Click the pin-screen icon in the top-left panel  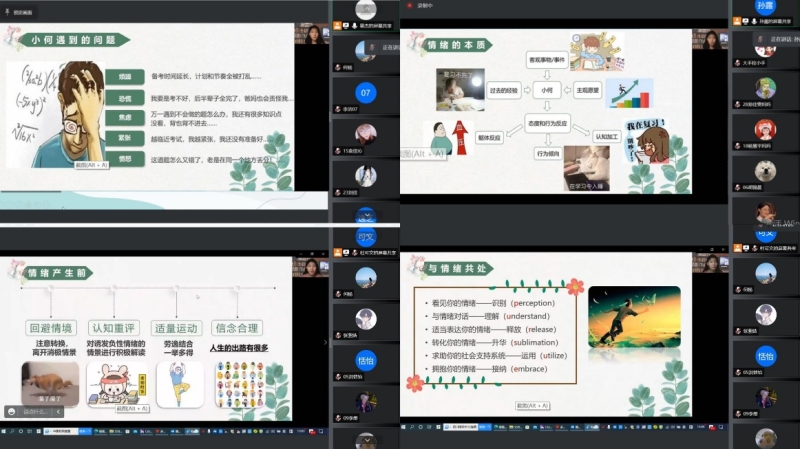point(7,12)
